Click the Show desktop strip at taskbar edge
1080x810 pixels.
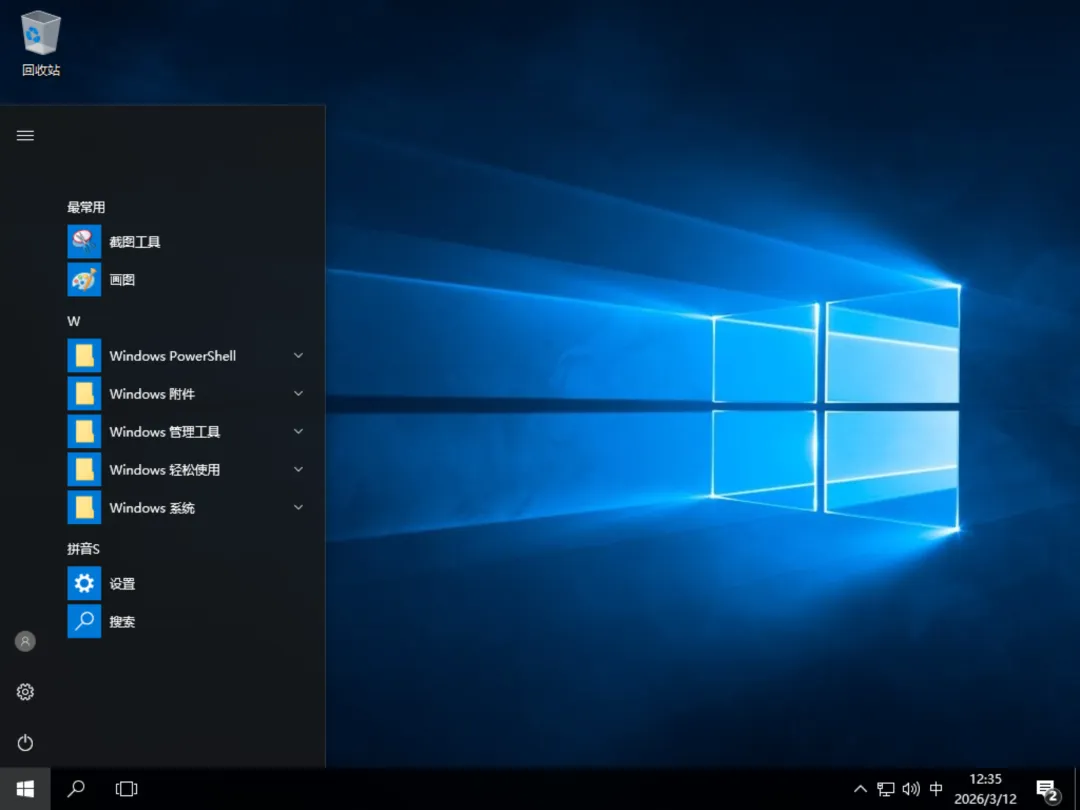[1077, 789]
